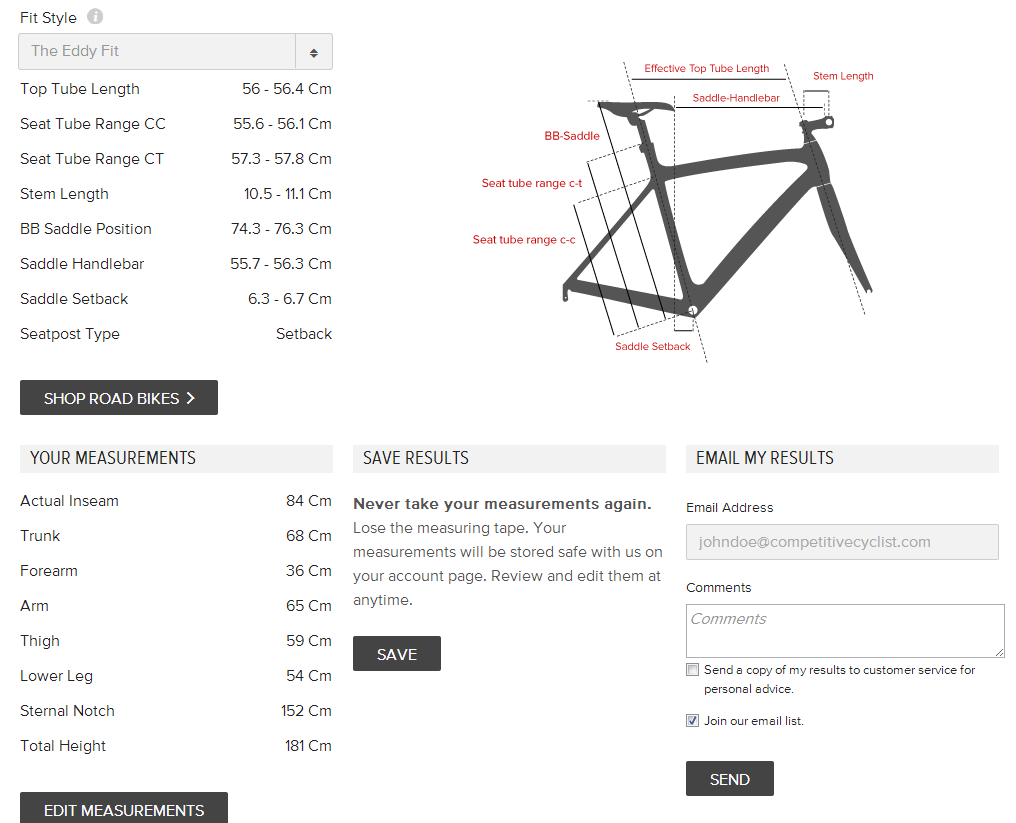Click Edit Measurements button

click(x=124, y=808)
